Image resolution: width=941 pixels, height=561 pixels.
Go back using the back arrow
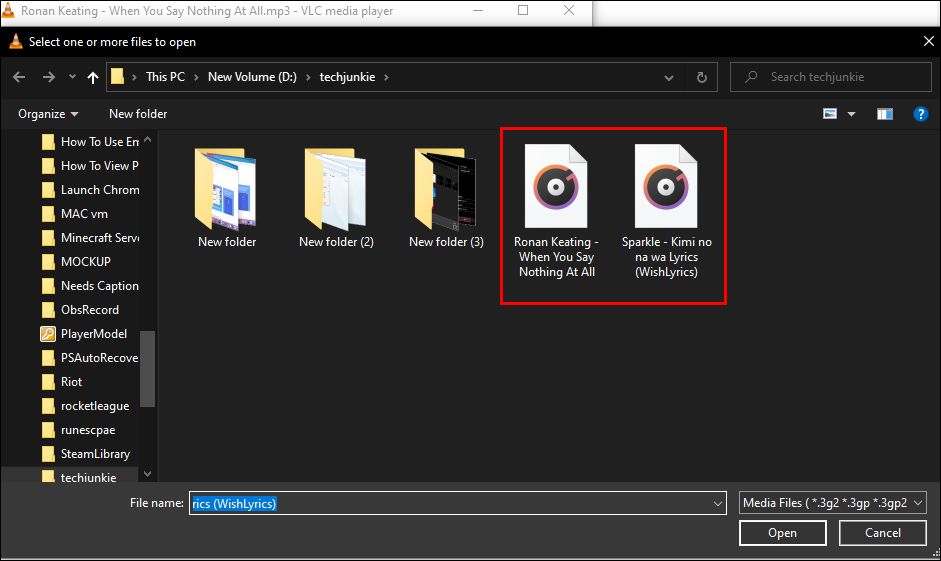[19, 77]
